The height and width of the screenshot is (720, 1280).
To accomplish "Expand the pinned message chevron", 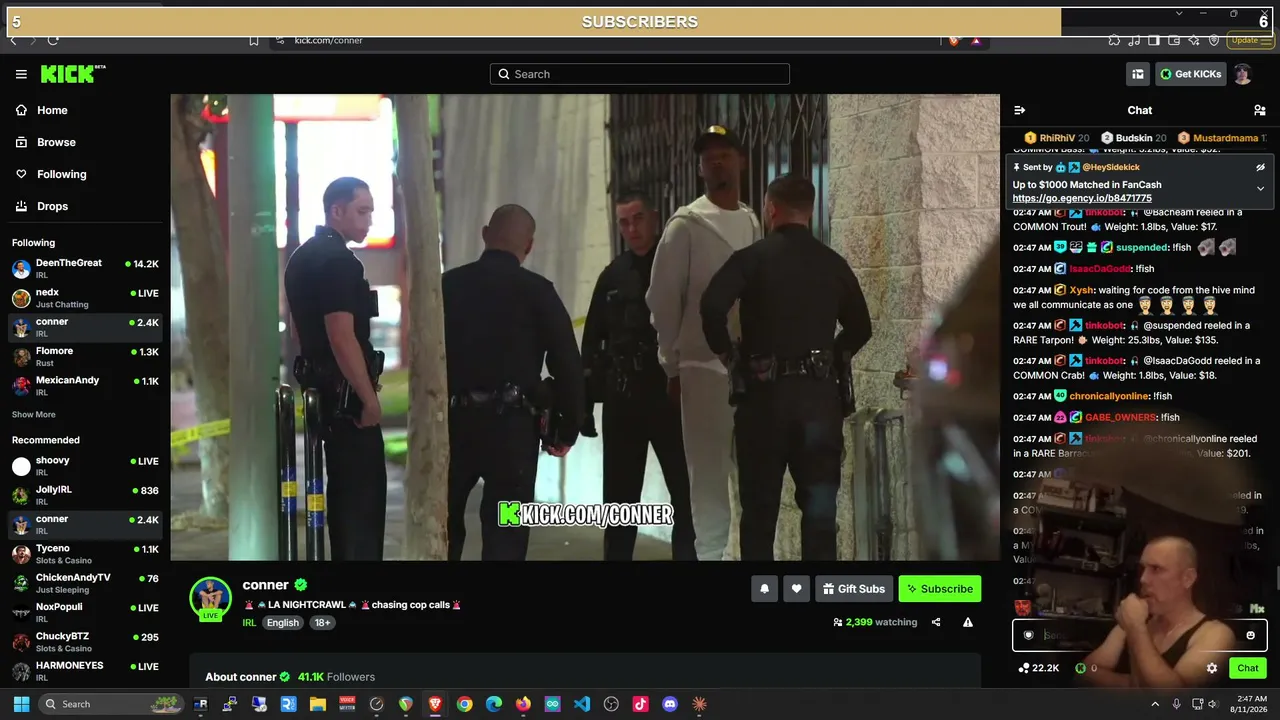I will point(1260,188).
